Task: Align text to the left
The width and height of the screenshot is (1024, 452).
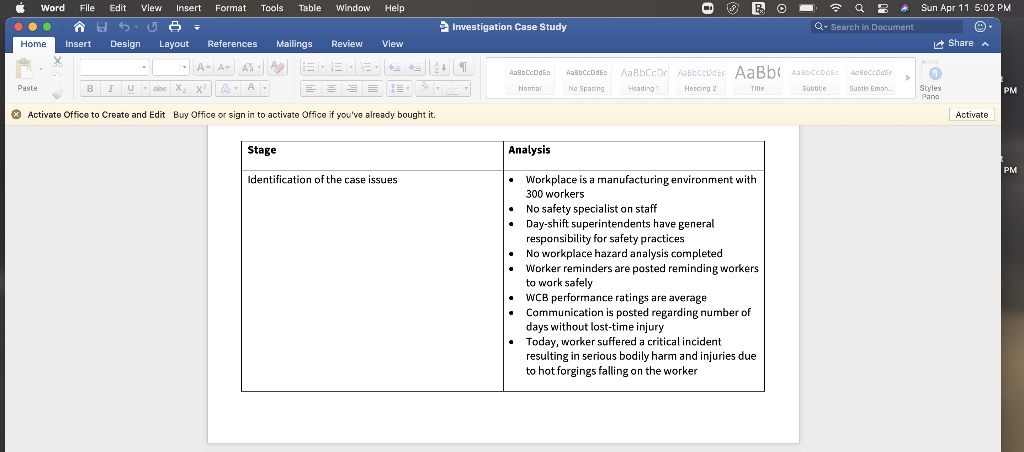Action: pyautogui.click(x=311, y=89)
